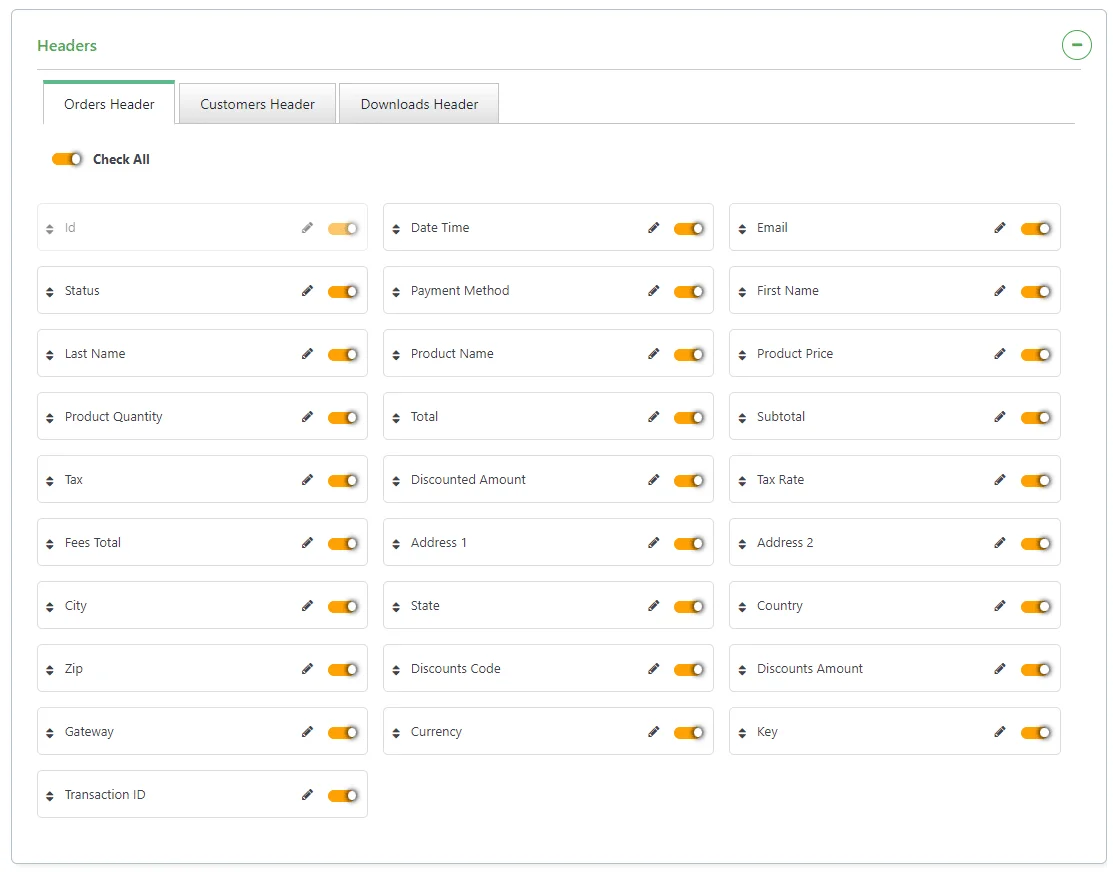This screenshot has height=872, width=1113.
Task: Edit the Country header label
Action: pyautogui.click(x=1000, y=606)
